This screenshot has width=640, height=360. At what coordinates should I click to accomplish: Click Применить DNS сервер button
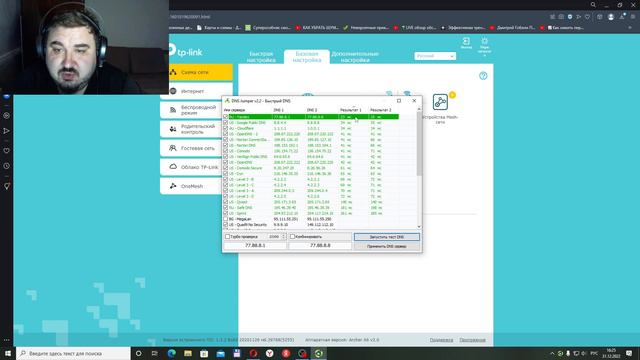(x=387, y=246)
